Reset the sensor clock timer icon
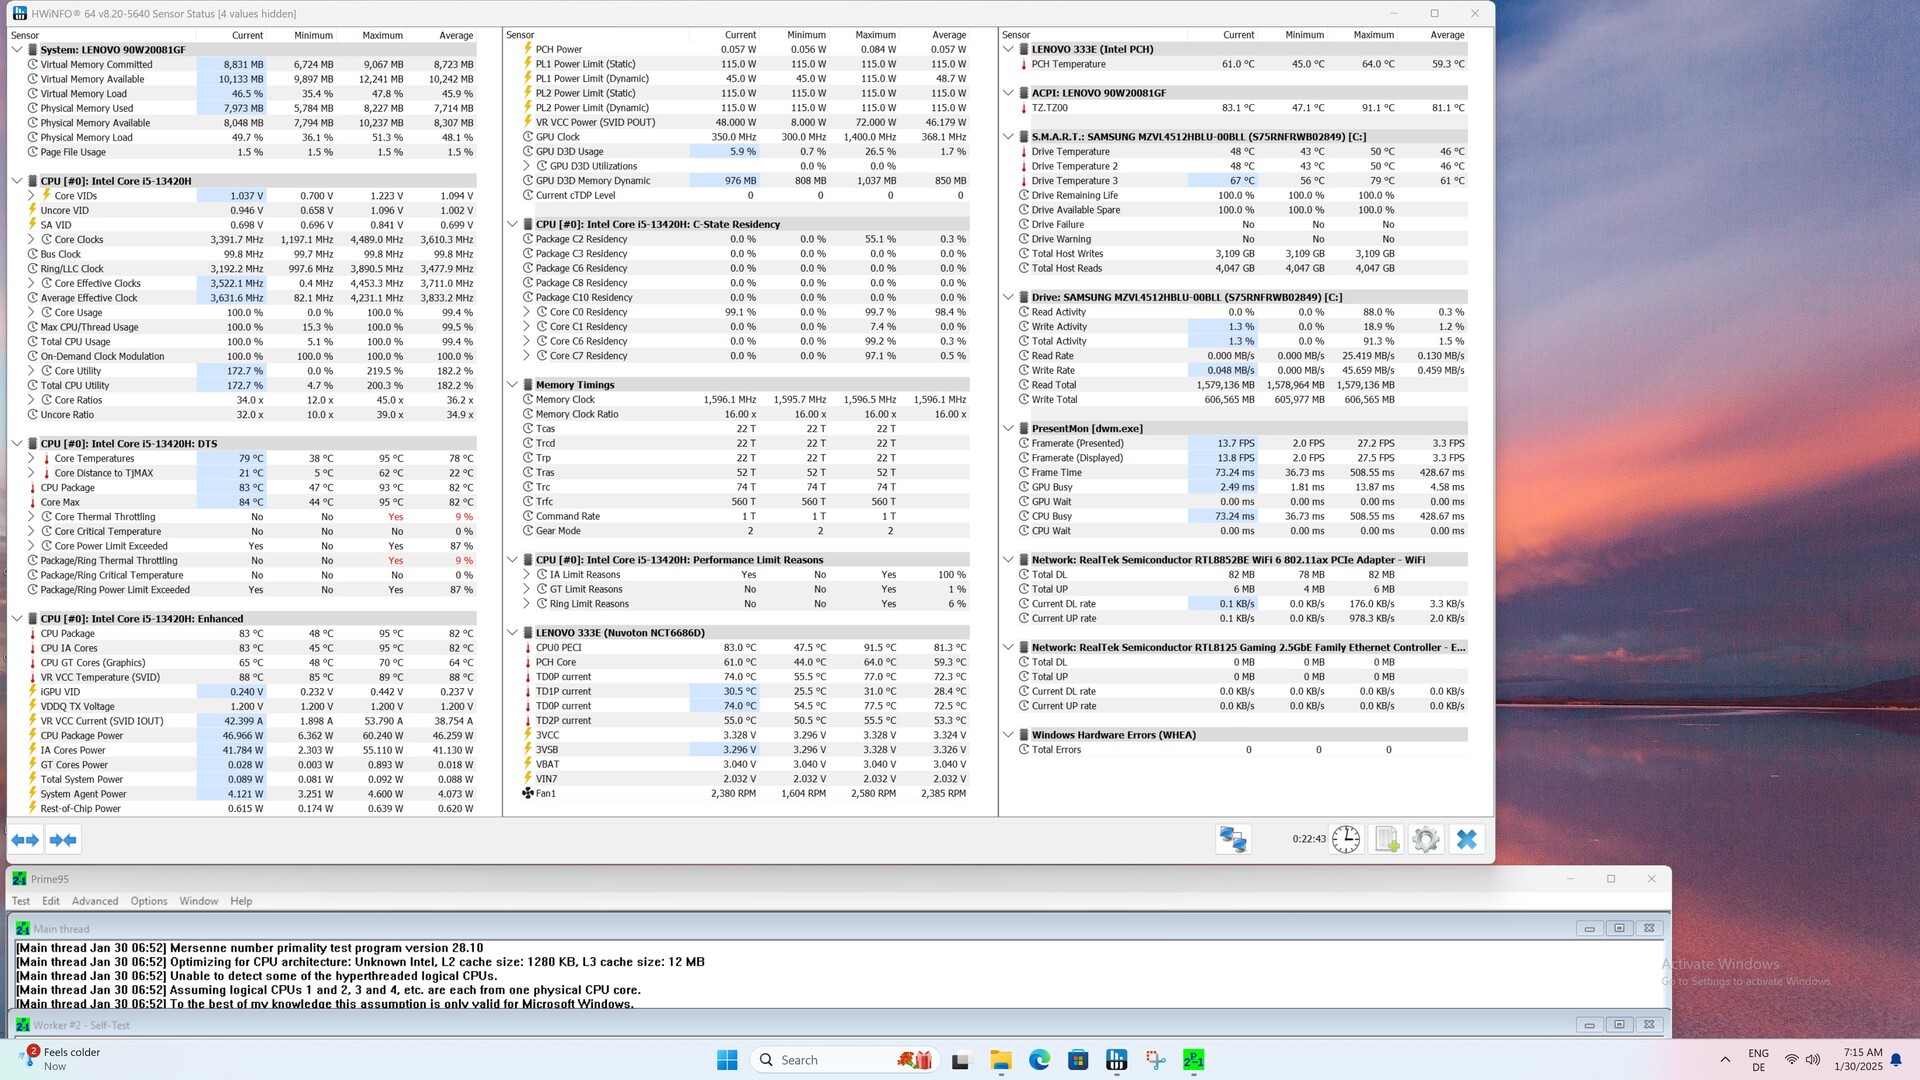This screenshot has width=1920, height=1080. click(x=1345, y=840)
